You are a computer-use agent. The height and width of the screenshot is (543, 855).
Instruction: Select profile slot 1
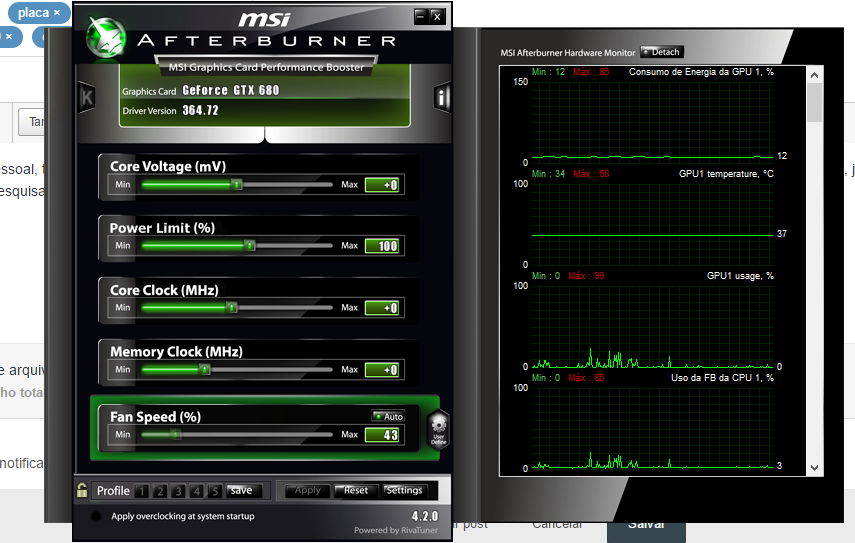pos(142,491)
